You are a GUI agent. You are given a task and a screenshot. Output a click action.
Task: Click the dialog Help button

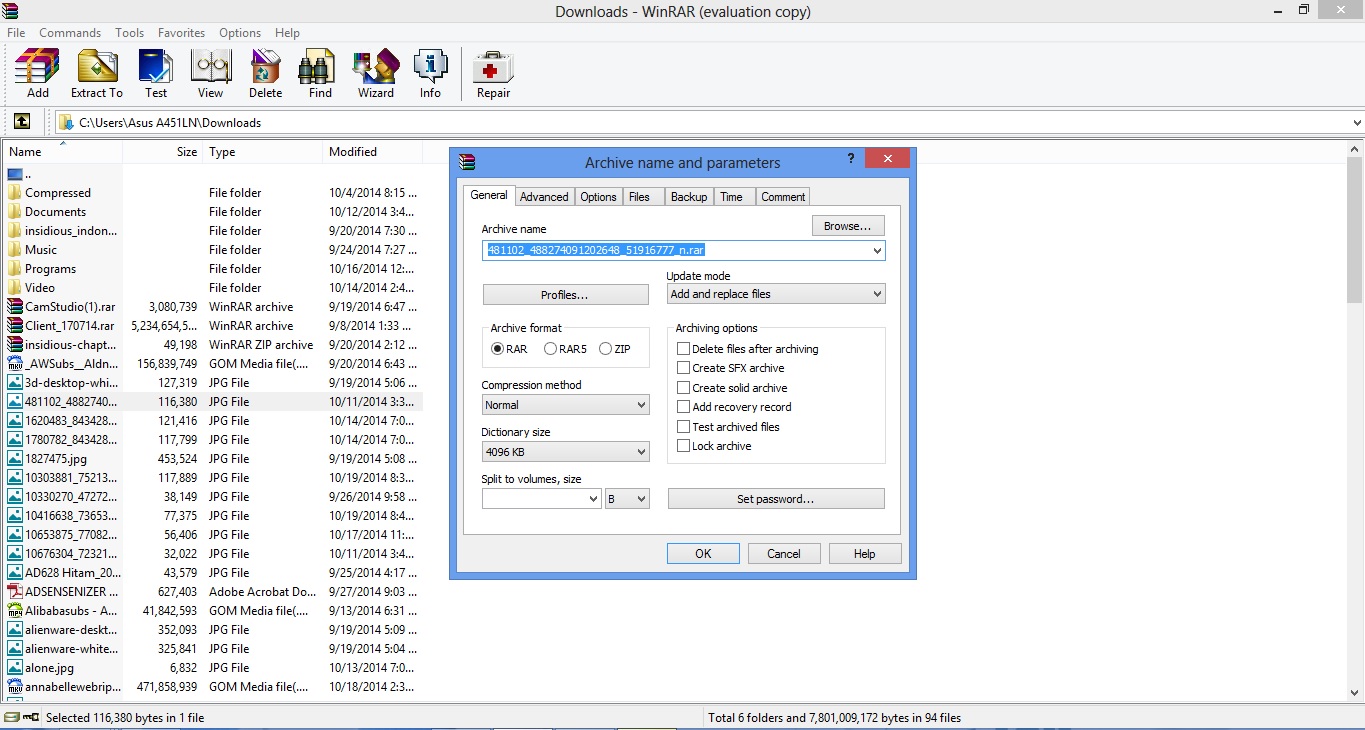click(865, 554)
